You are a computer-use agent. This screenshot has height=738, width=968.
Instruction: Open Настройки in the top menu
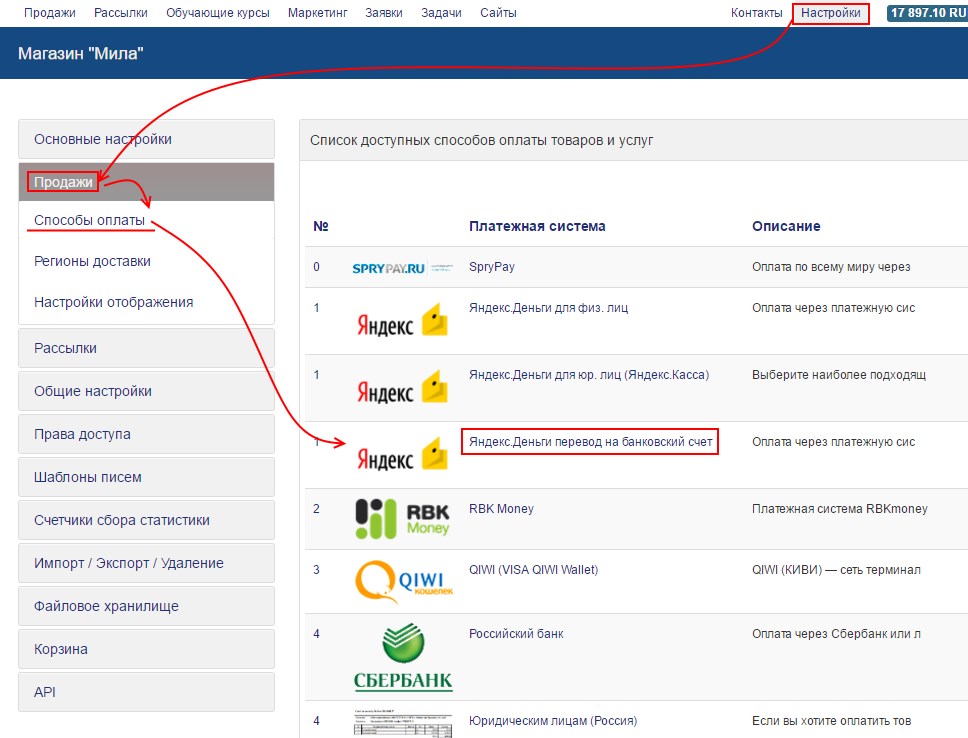click(830, 13)
